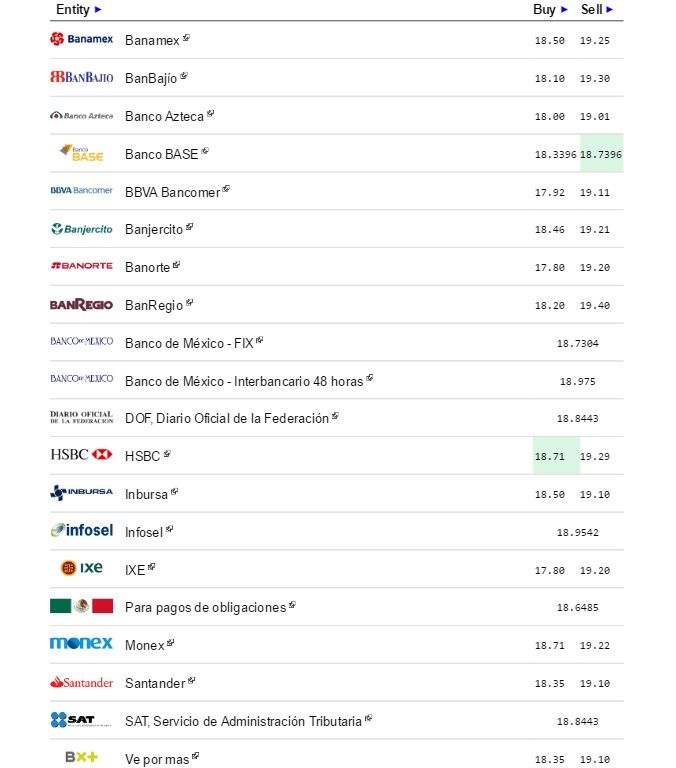Sort the table by Sell rate
This screenshot has height=768, width=676.
(597, 9)
